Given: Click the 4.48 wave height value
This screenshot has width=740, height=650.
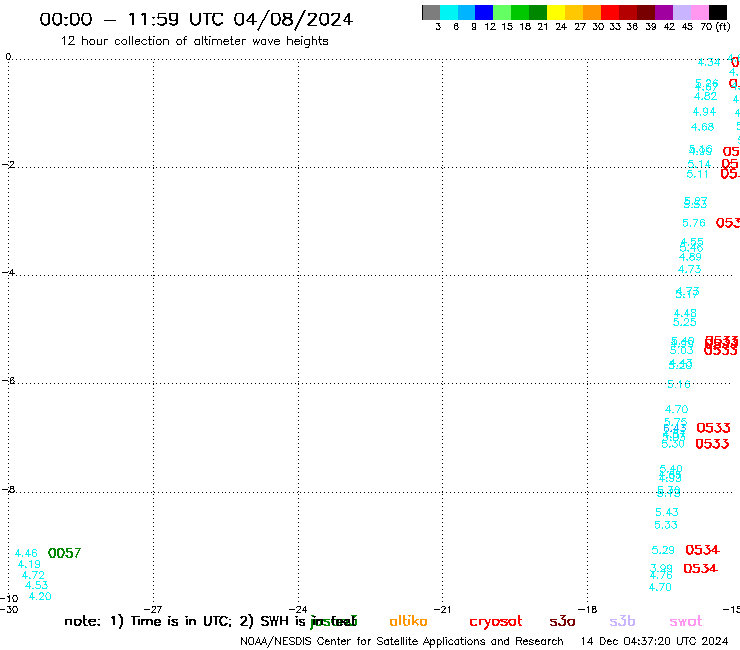Looking at the screenshot, I should coord(685,313).
